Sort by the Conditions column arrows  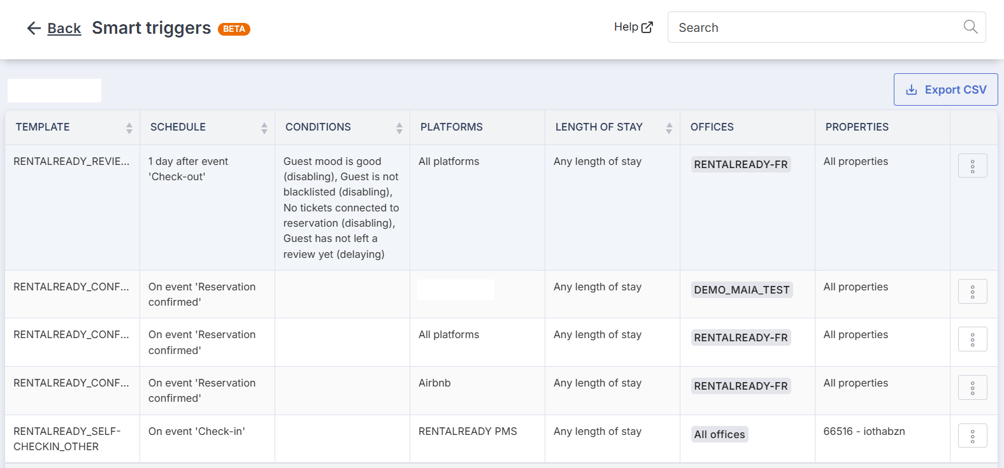(x=400, y=127)
